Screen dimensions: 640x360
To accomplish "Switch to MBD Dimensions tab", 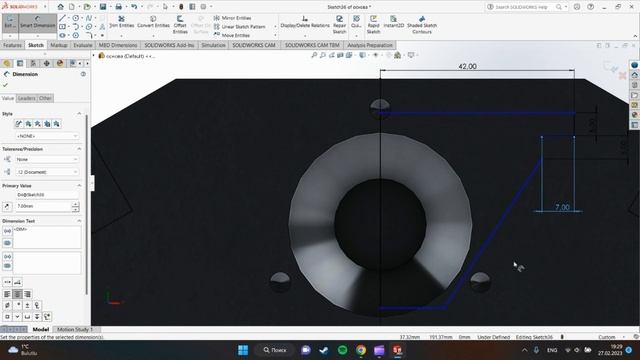I will 118,45.
